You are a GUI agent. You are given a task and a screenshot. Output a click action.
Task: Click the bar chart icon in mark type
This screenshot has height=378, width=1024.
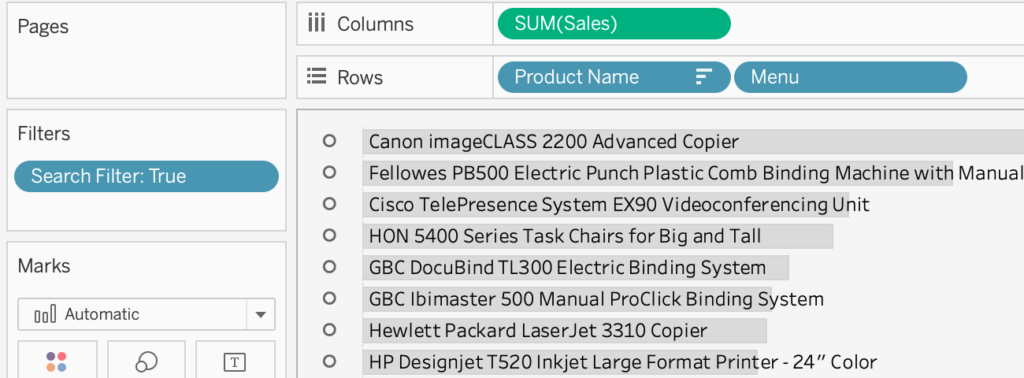point(45,315)
